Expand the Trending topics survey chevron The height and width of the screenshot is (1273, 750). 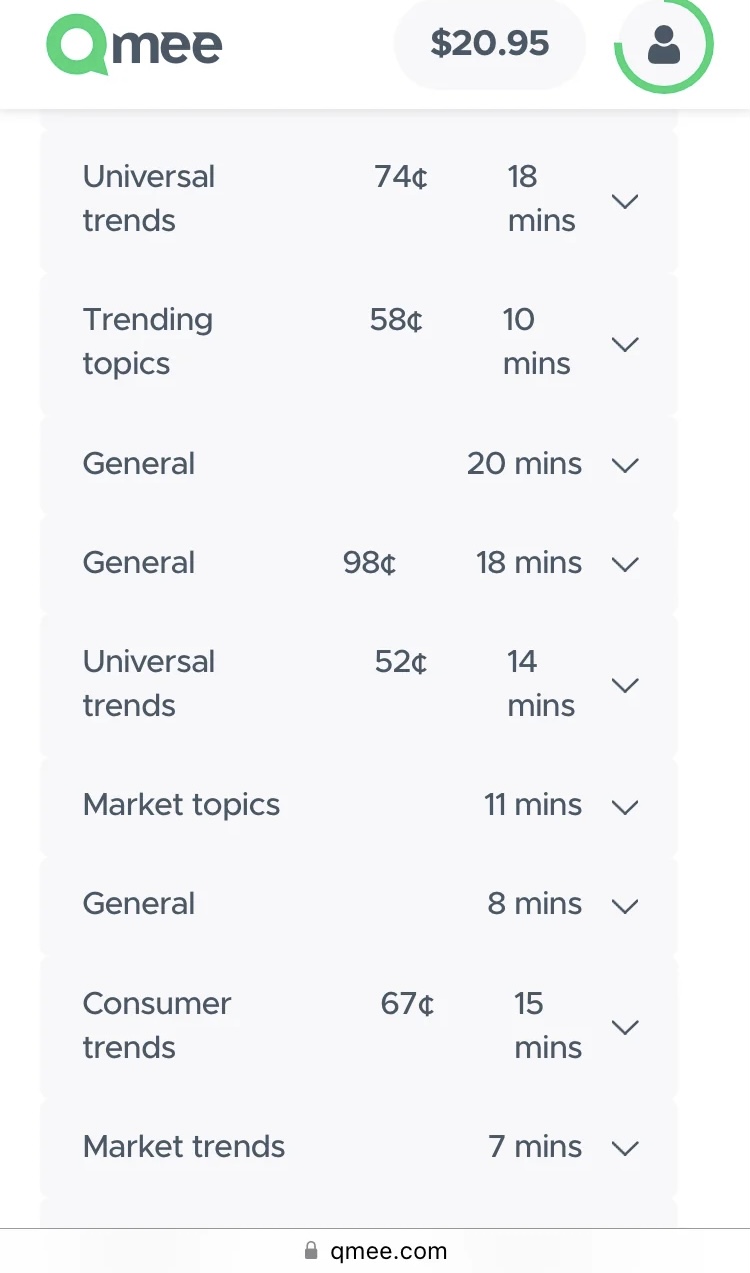coord(625,344)
